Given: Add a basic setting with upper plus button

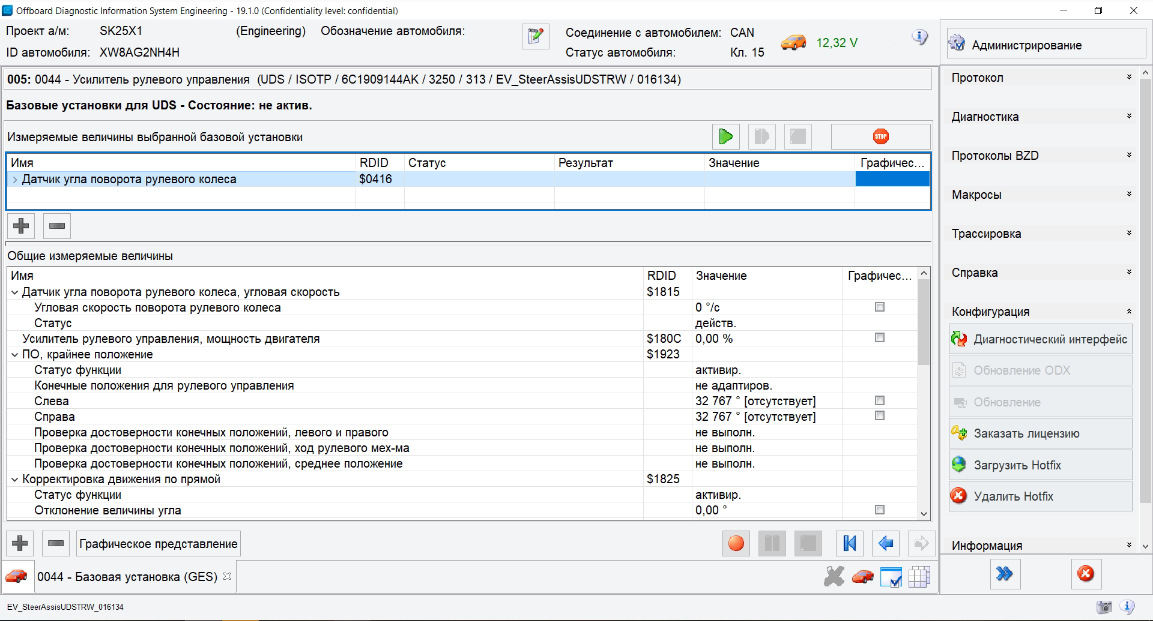Looking at the screenshot, I should [21, 226].
